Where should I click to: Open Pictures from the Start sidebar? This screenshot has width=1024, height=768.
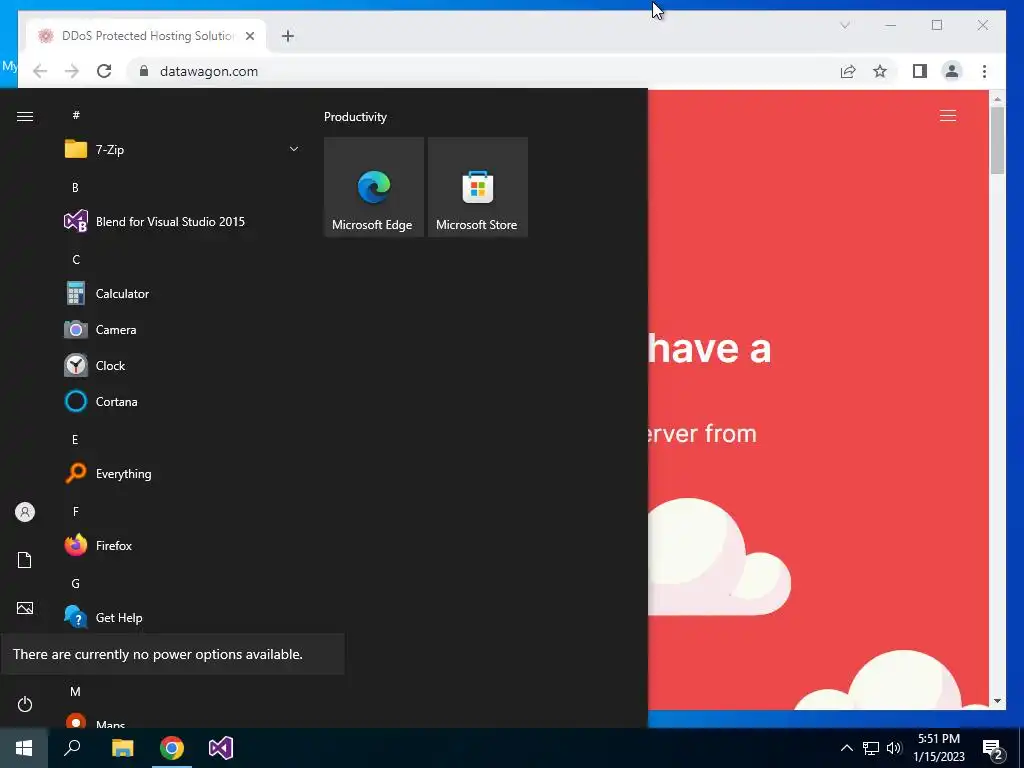pyautogui.click(x=25, y=608)
